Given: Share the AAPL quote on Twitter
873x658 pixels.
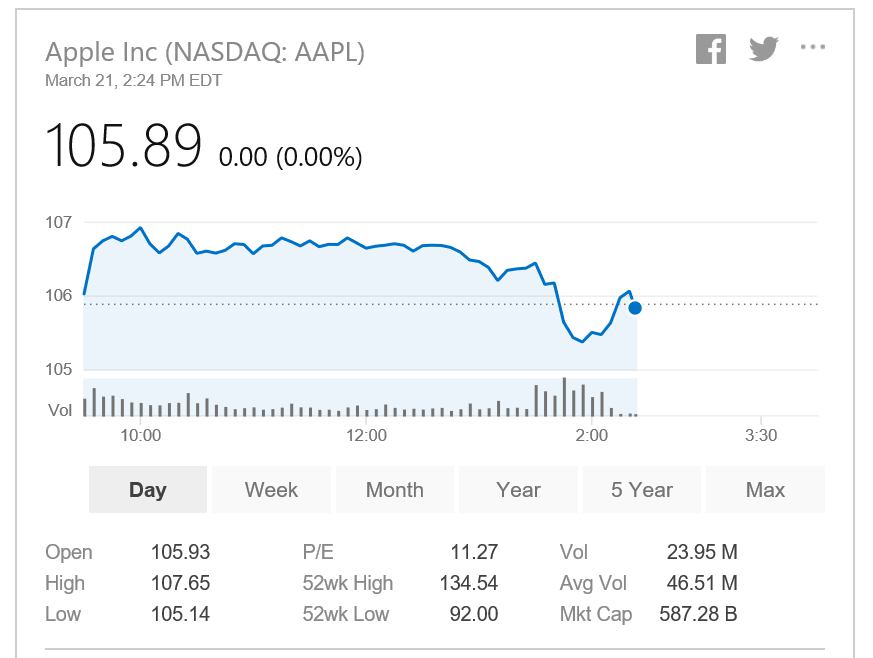Looking at the screenshot, I should point(763,49).
